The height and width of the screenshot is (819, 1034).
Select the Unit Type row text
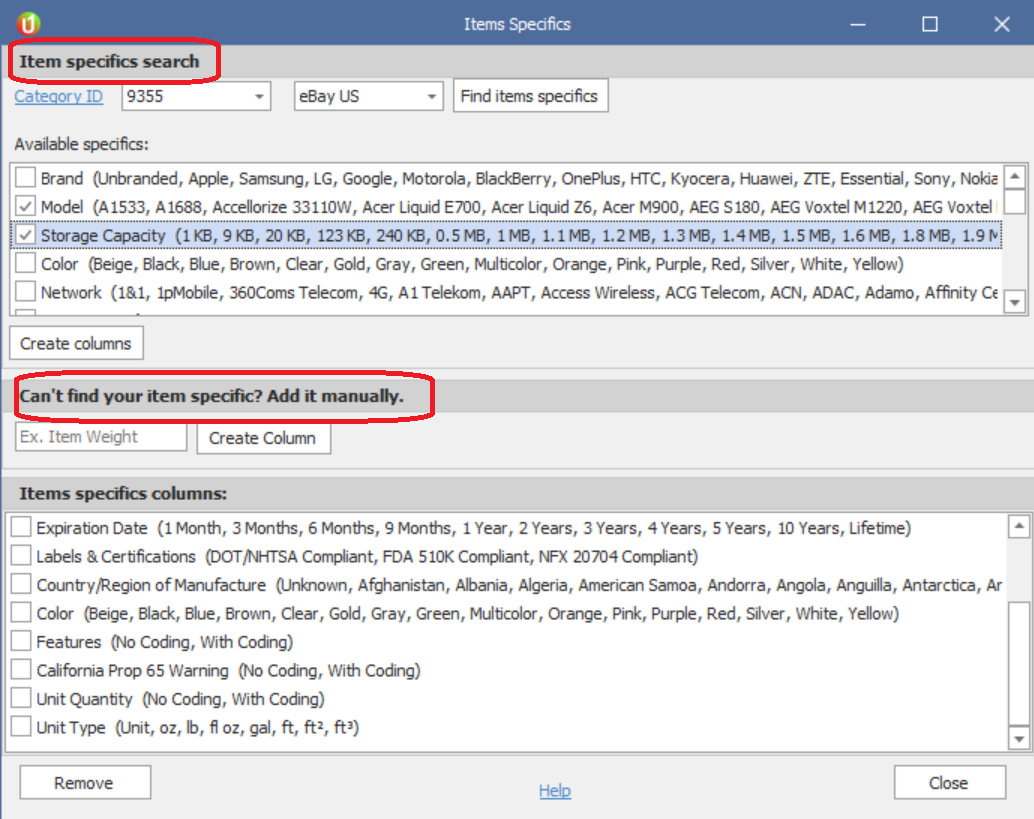(x=198, y=727)
